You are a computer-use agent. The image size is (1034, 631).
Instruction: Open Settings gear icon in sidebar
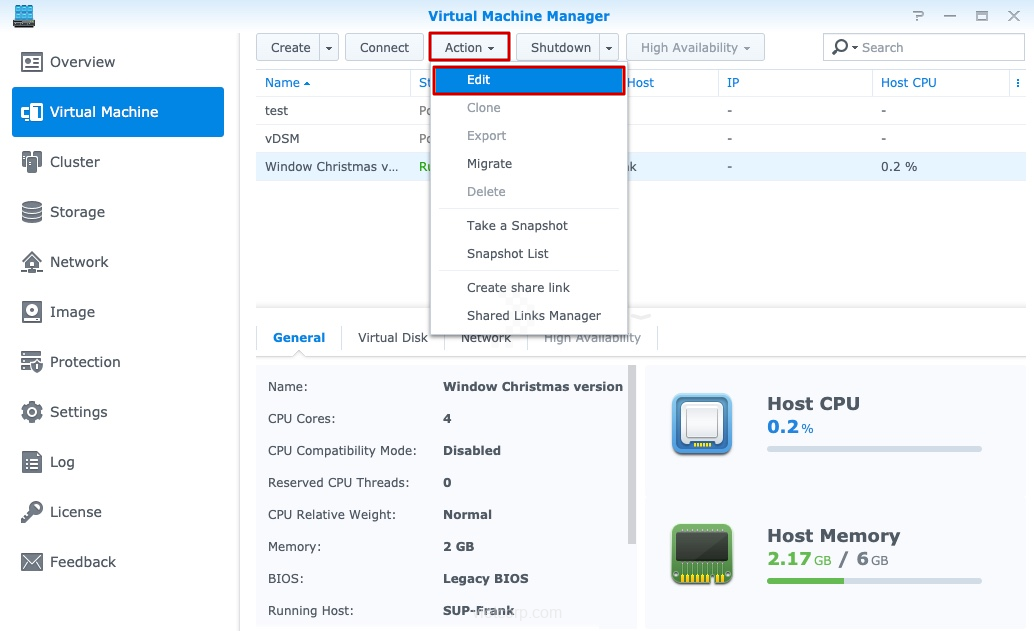pyautogui.click(x=32, y=412)
